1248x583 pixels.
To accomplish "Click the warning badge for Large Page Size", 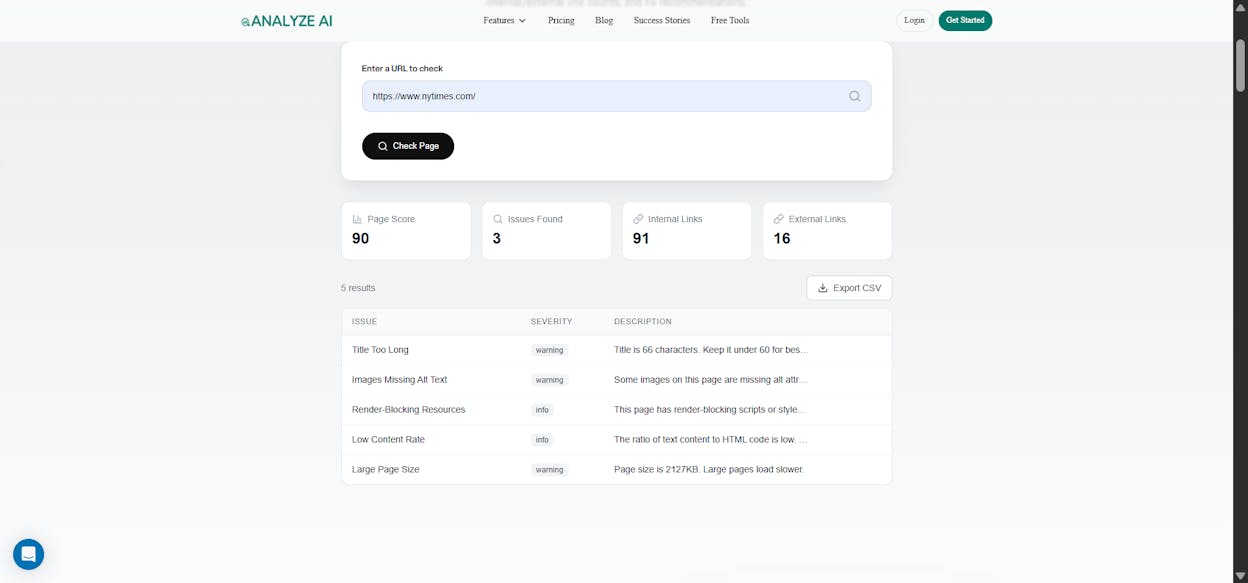I will coord(549,470).
